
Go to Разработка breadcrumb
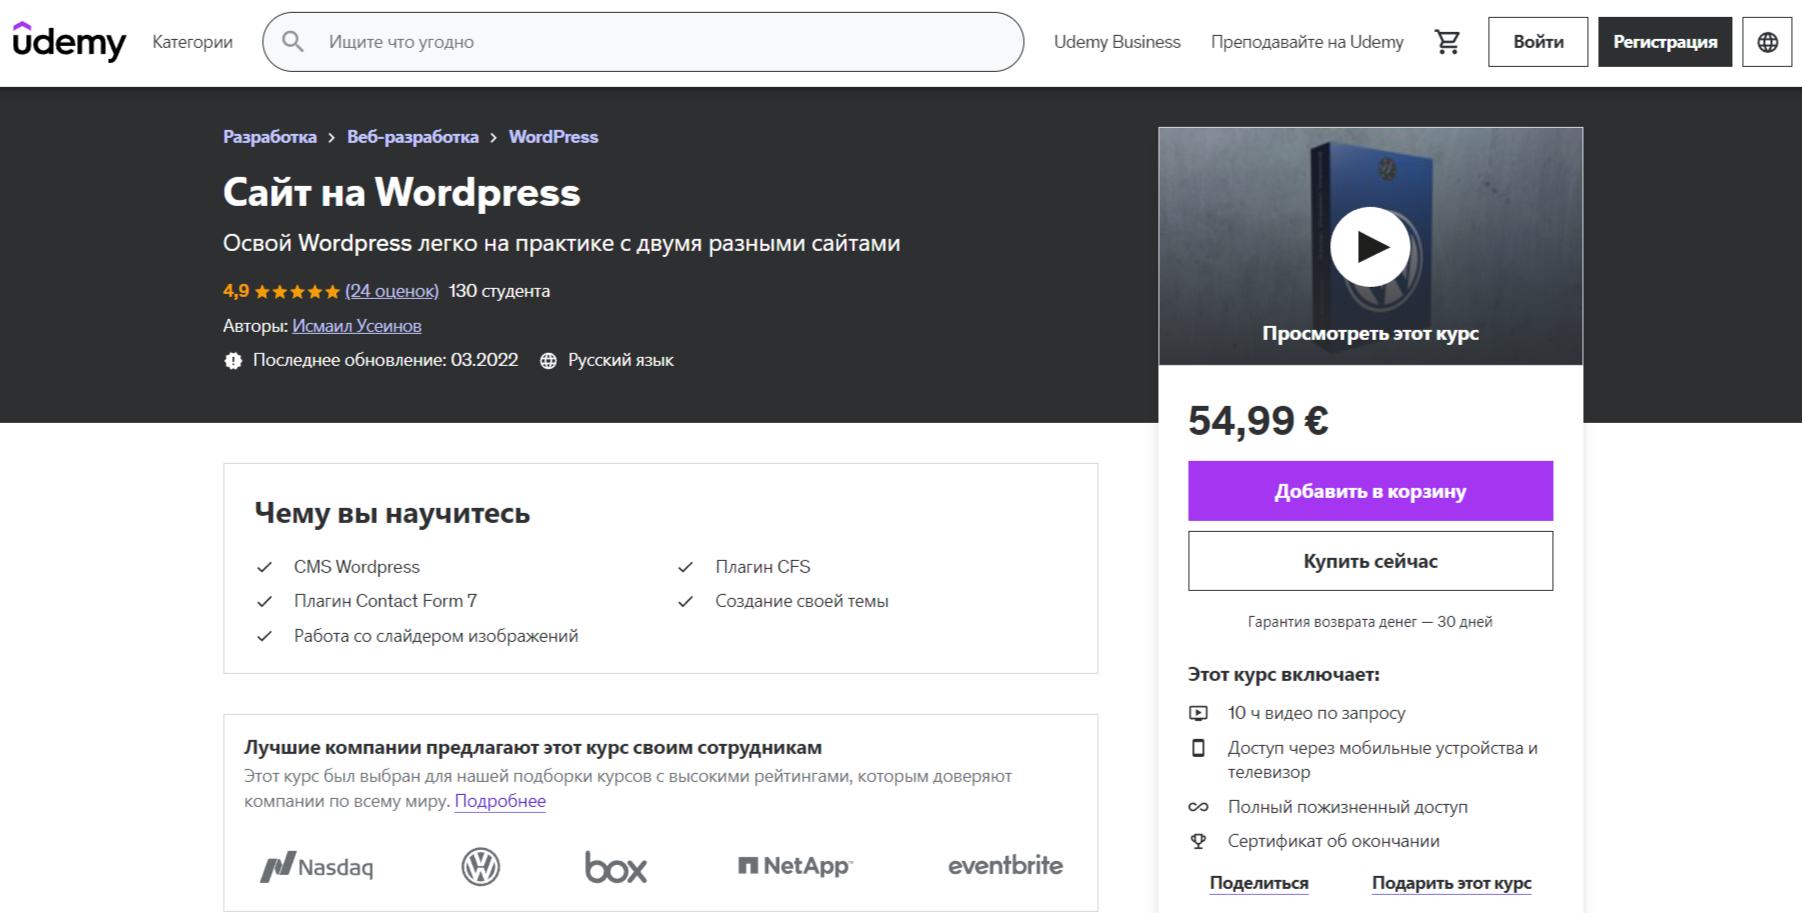(x=269, y=137)
